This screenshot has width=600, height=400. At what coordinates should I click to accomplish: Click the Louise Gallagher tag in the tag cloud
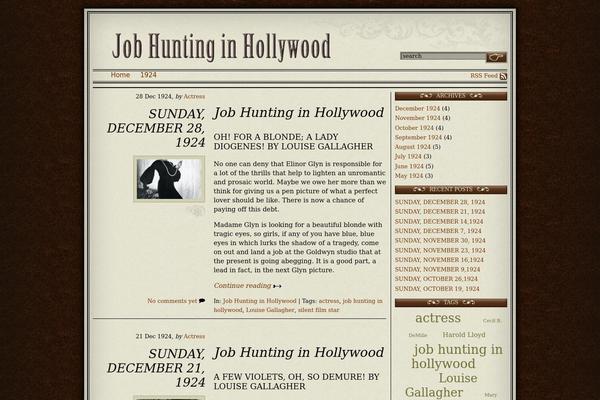point(441,385)
